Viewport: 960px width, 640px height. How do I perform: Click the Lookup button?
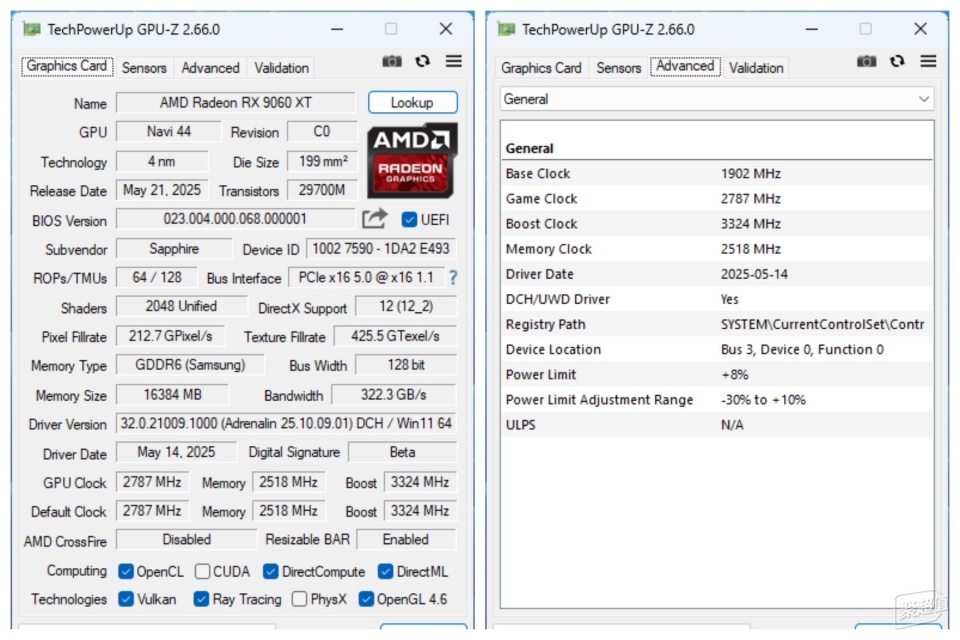[x=413, y=103]
